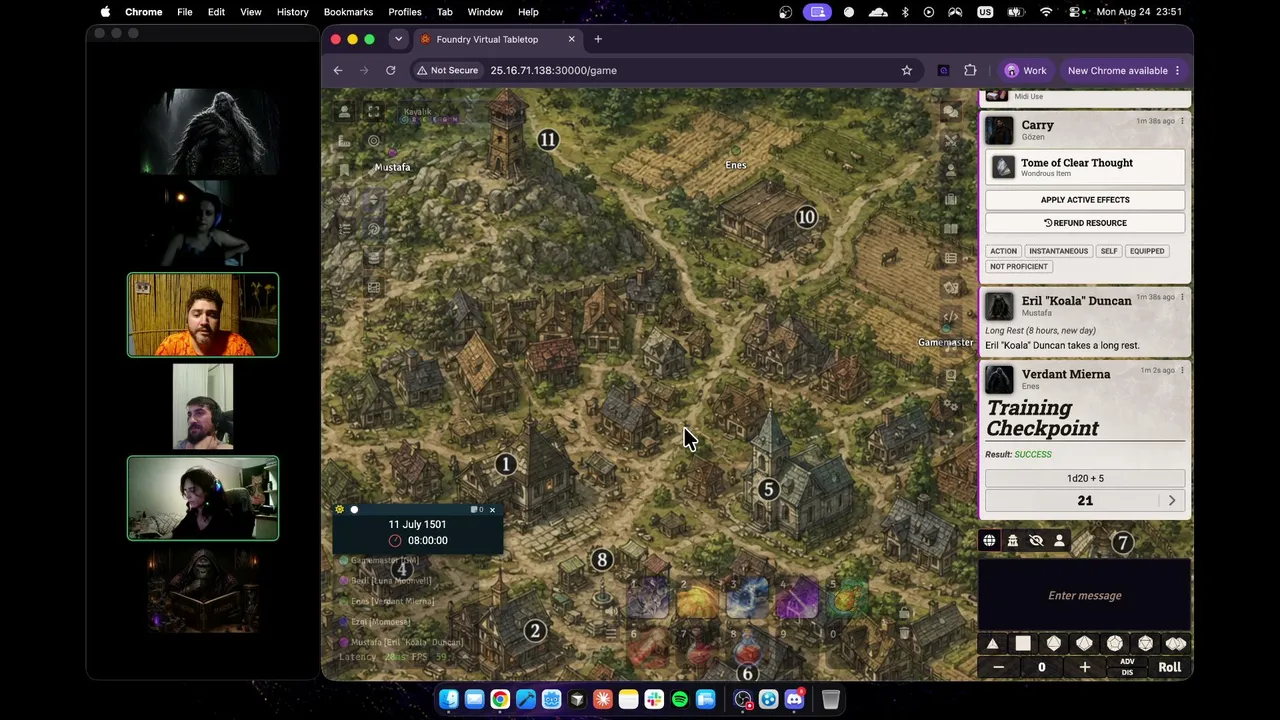Activate hotbar slot 1 macro
The image size is (1280, 720).
coord(648,598)
